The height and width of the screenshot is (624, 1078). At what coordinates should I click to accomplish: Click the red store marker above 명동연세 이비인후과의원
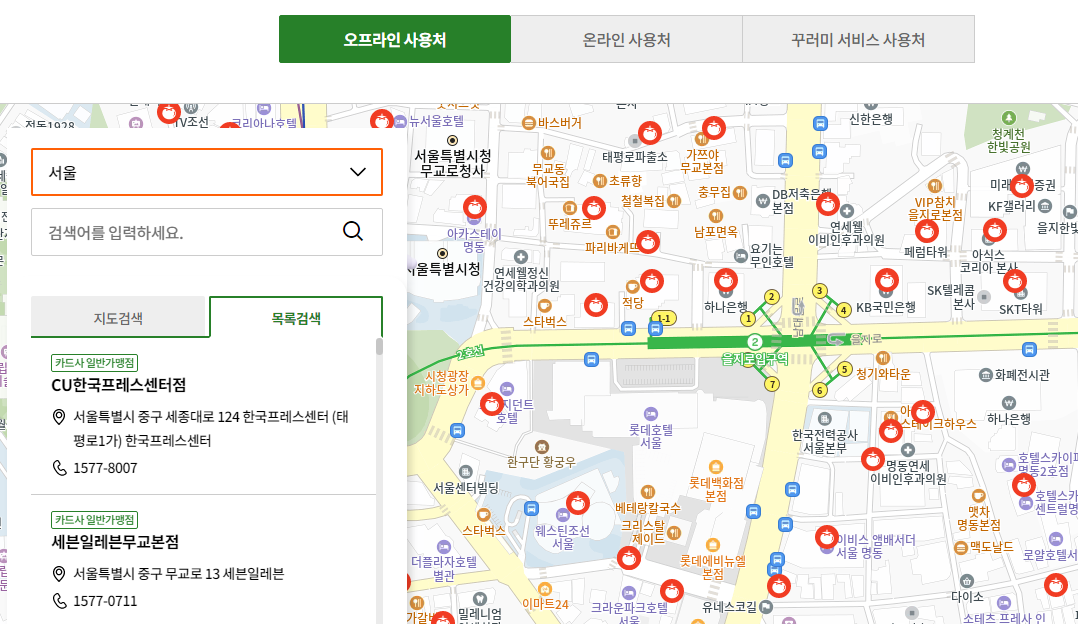click(x=873, y=458)
